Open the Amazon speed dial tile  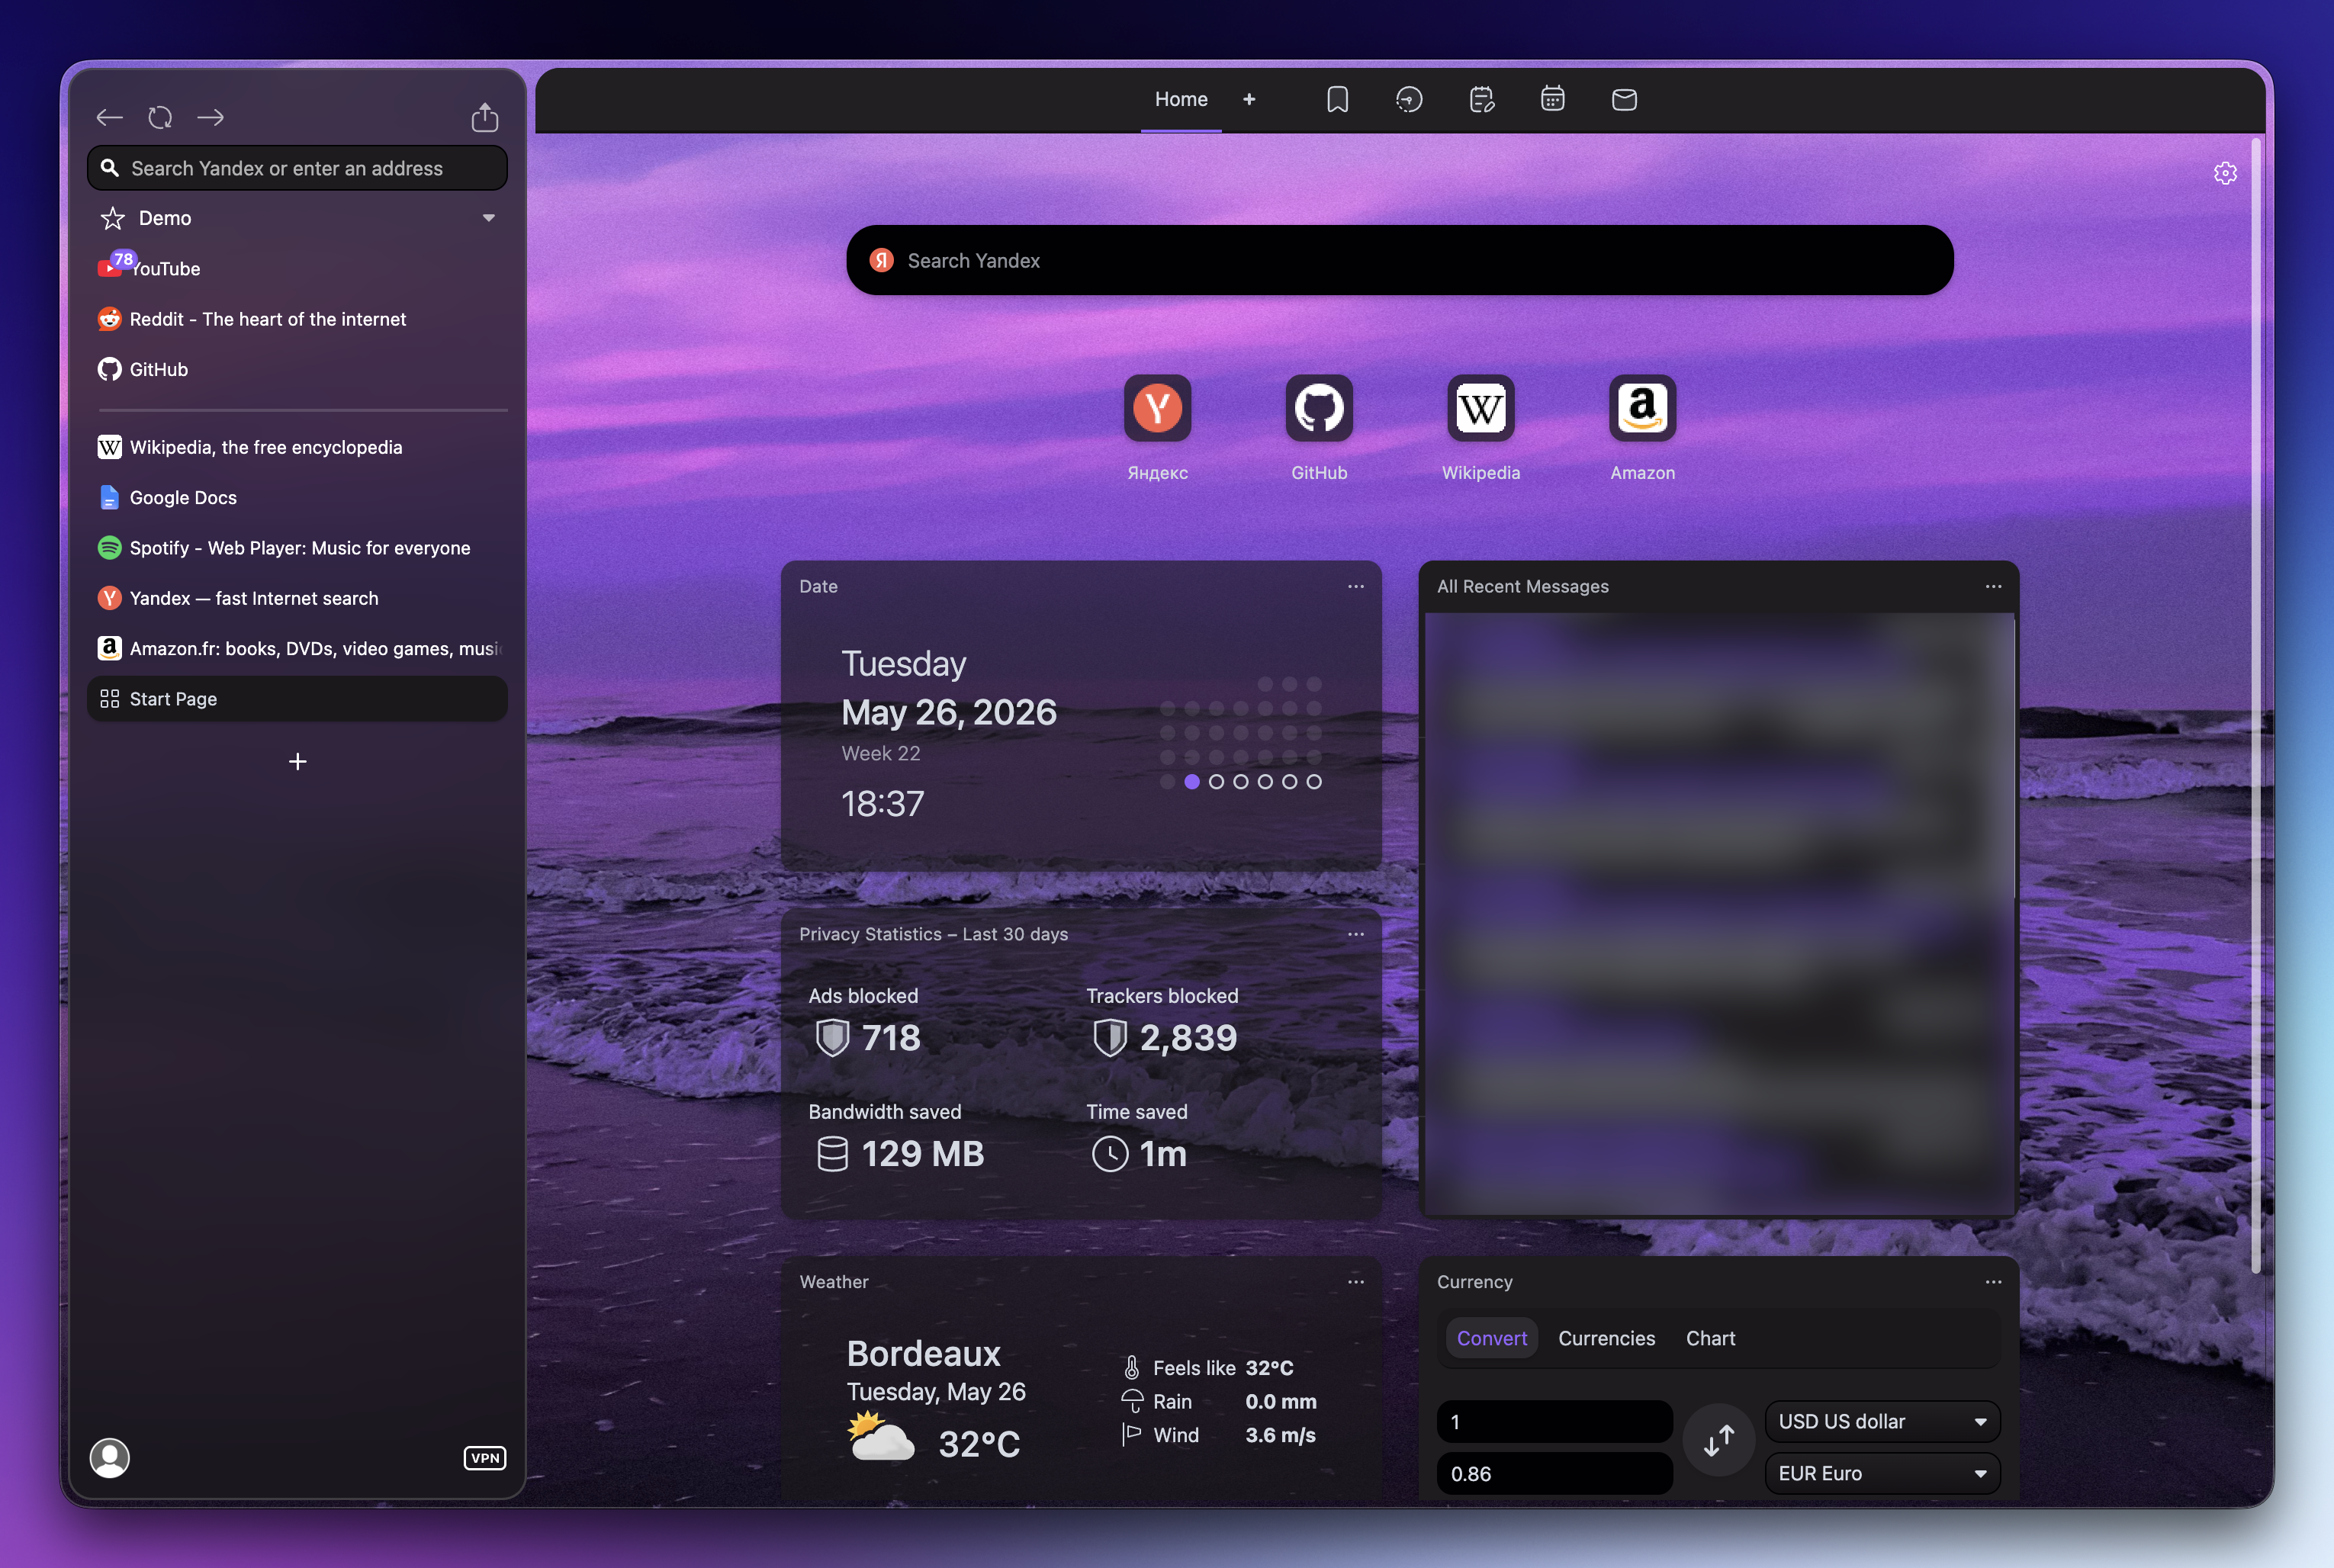[1642, 408]
